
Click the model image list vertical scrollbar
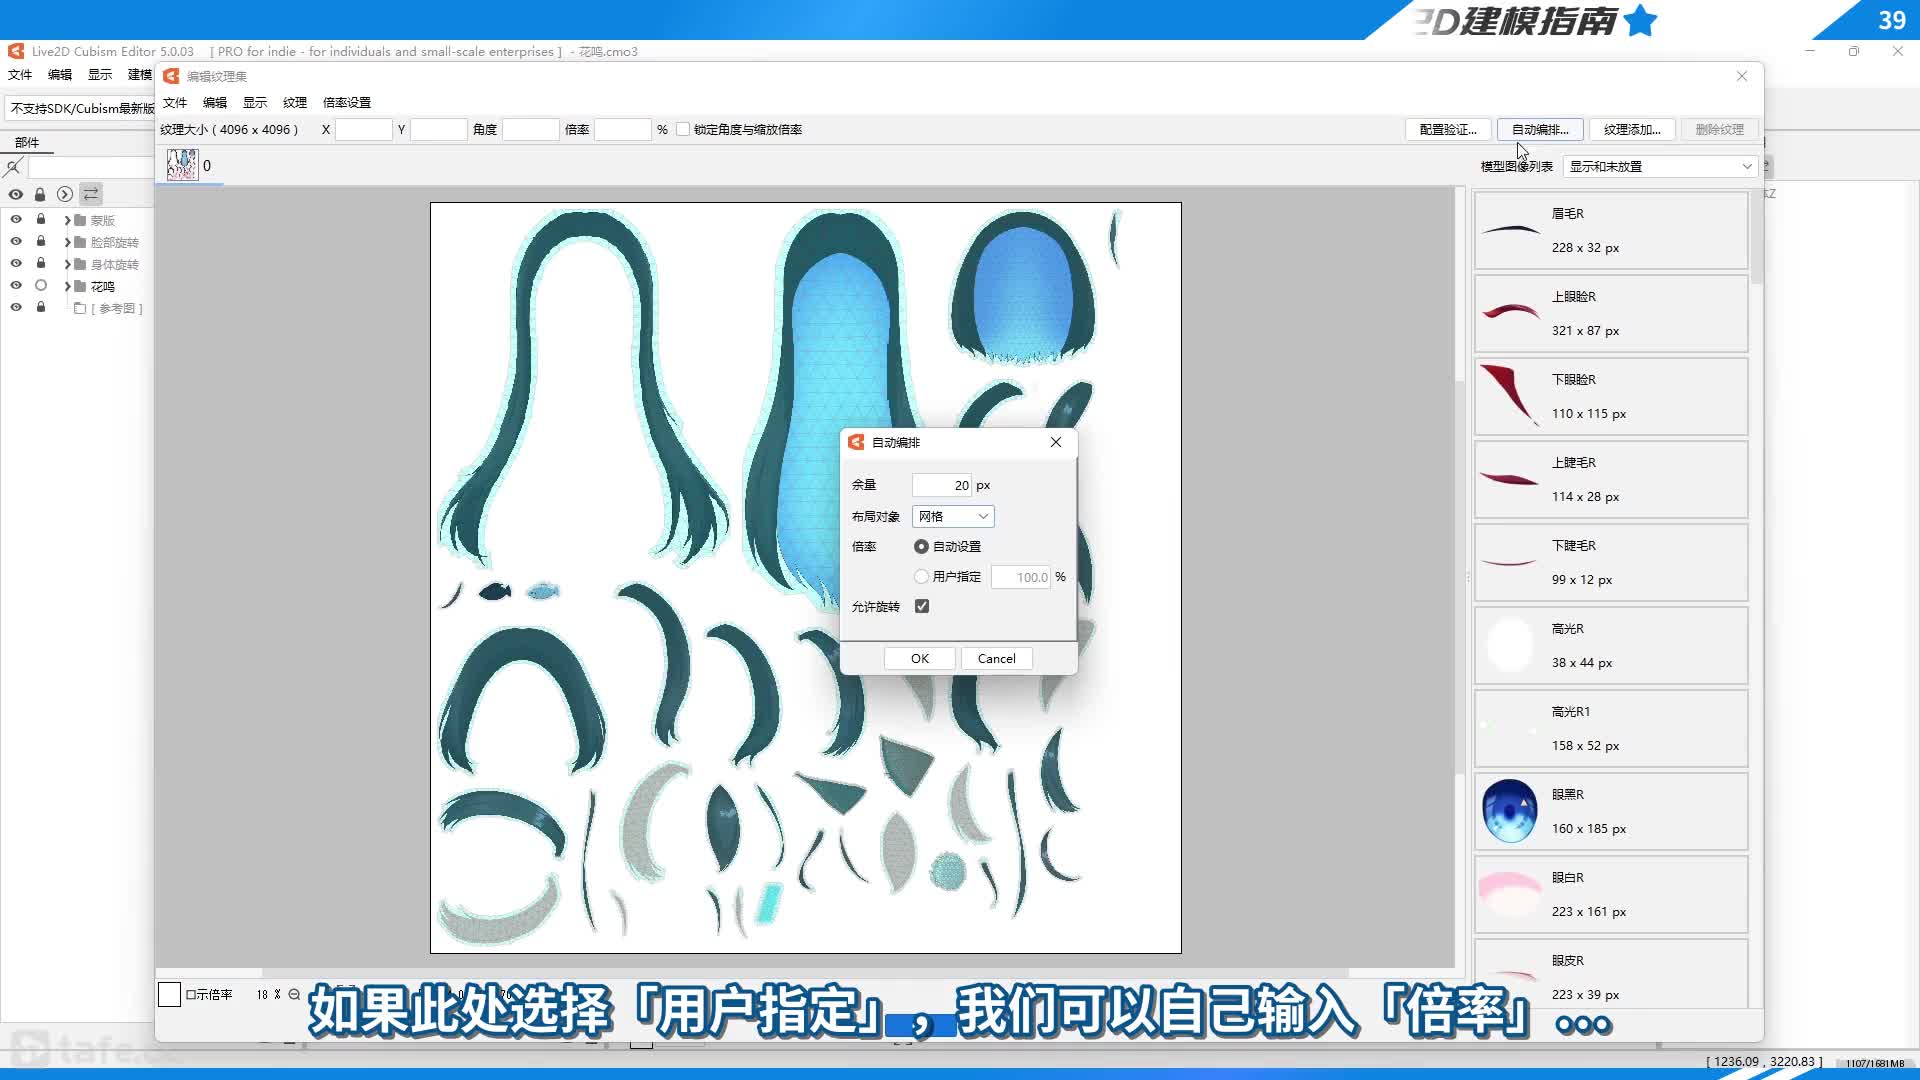pos(1757,238)
